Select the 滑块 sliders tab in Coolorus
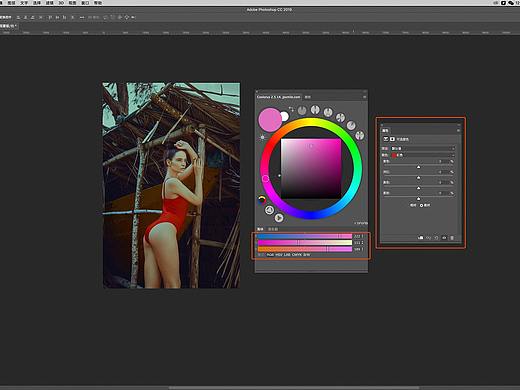 [x=260, y=229]
